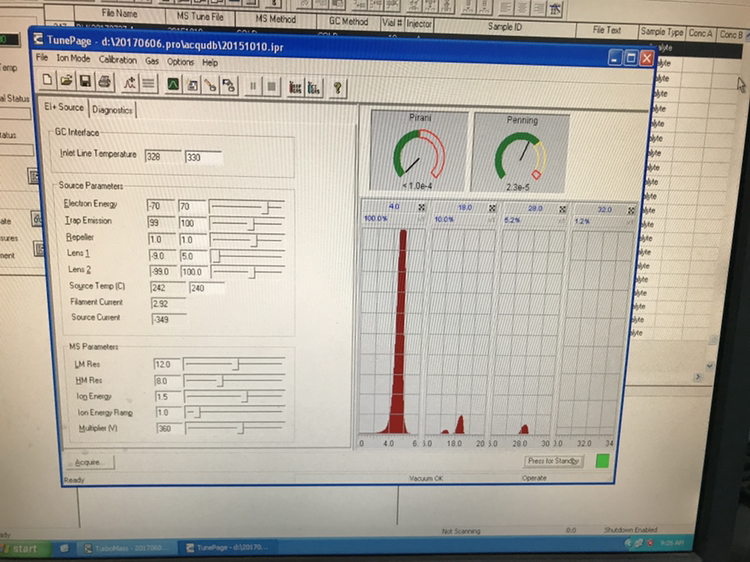
Task: Open the Calibration menu
Action: (118, 60)
